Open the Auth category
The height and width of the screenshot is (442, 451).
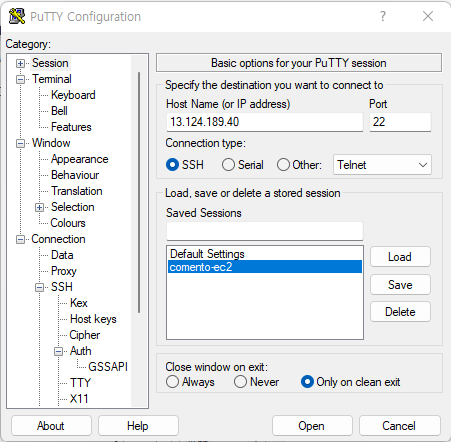80,351
